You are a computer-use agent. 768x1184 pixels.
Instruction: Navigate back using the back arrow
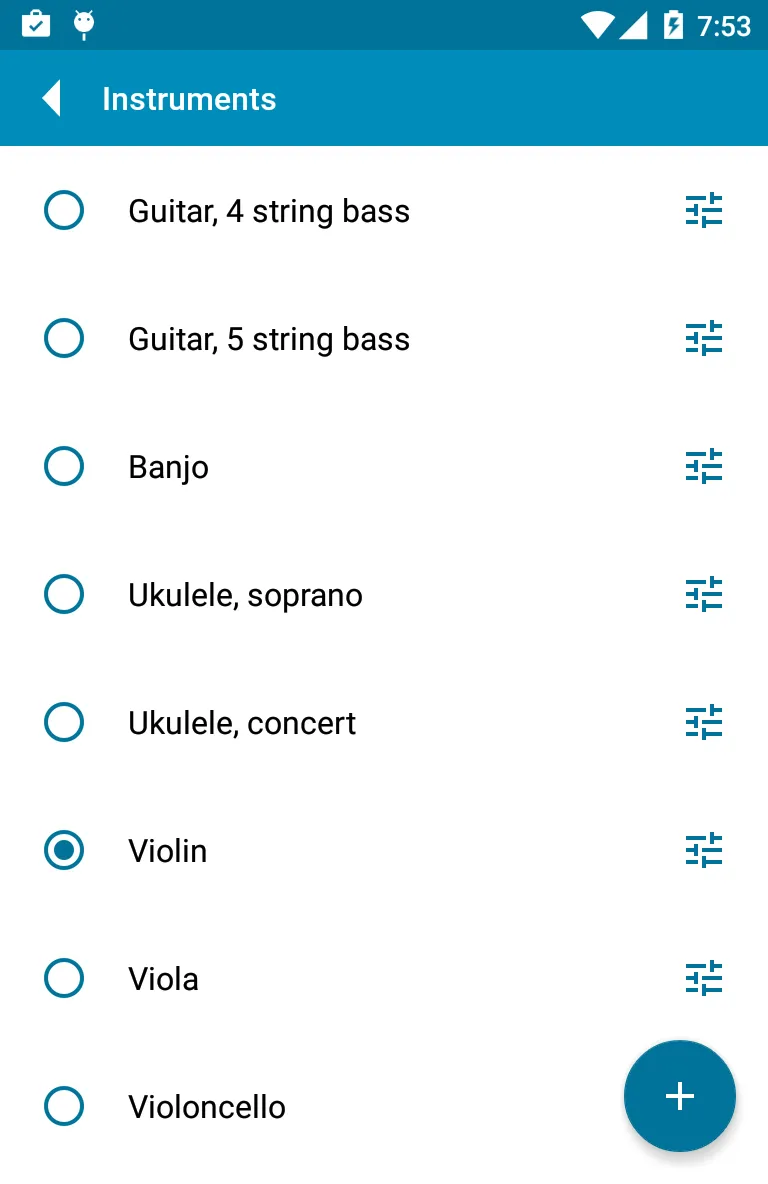pos(49,98)
